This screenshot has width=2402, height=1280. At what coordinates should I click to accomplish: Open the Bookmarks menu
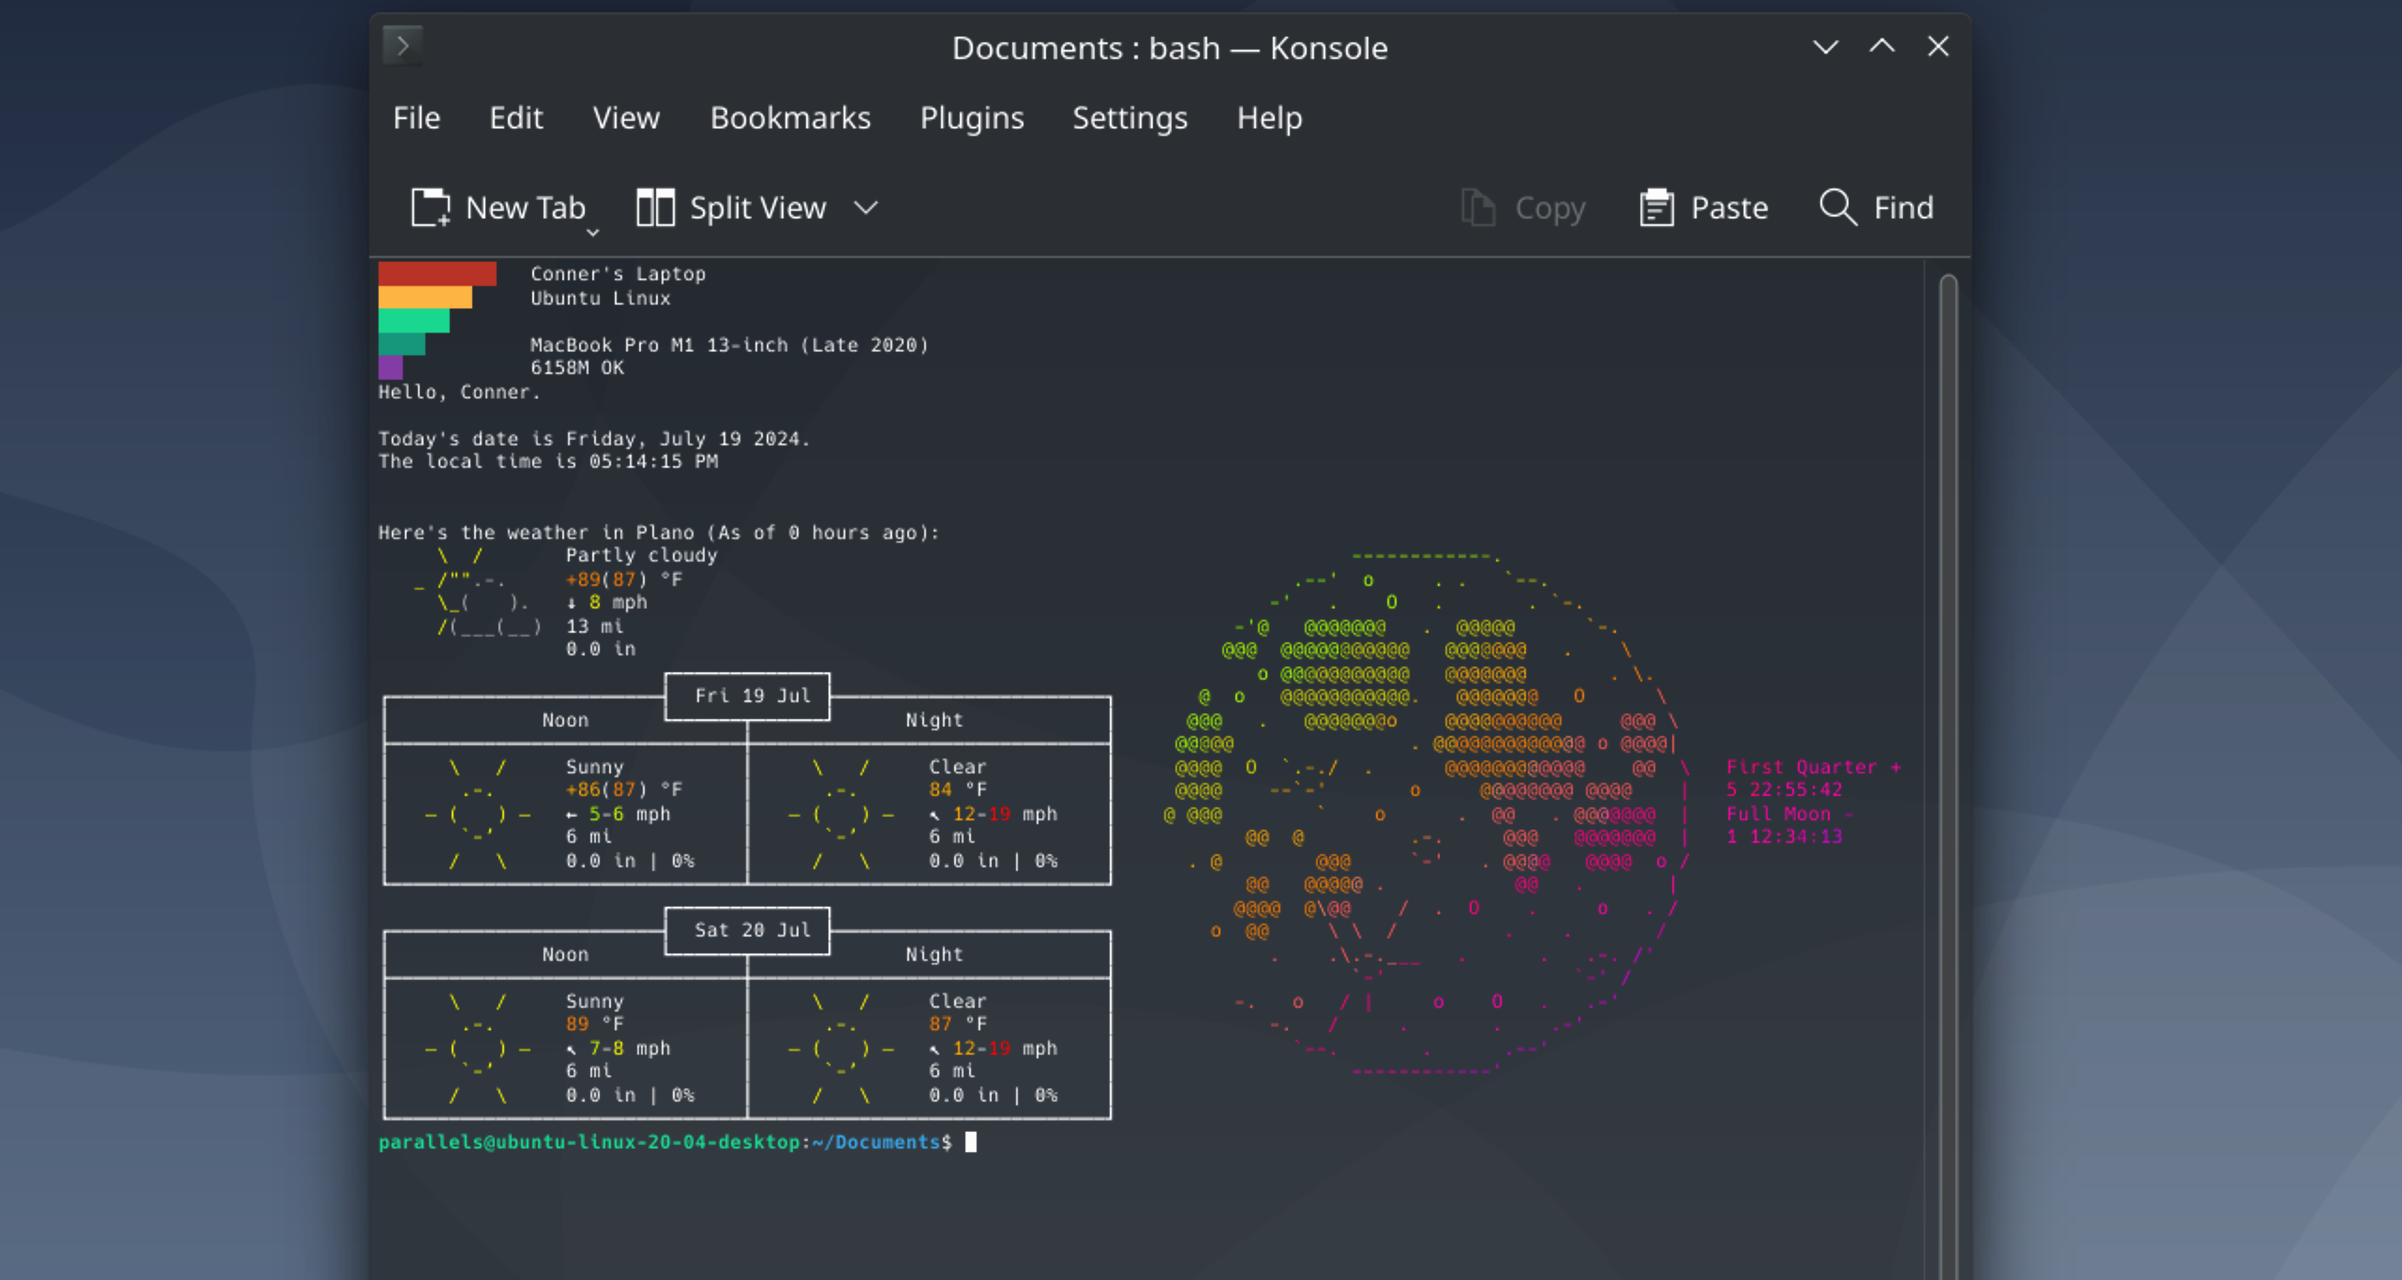[x=790, y=117]
